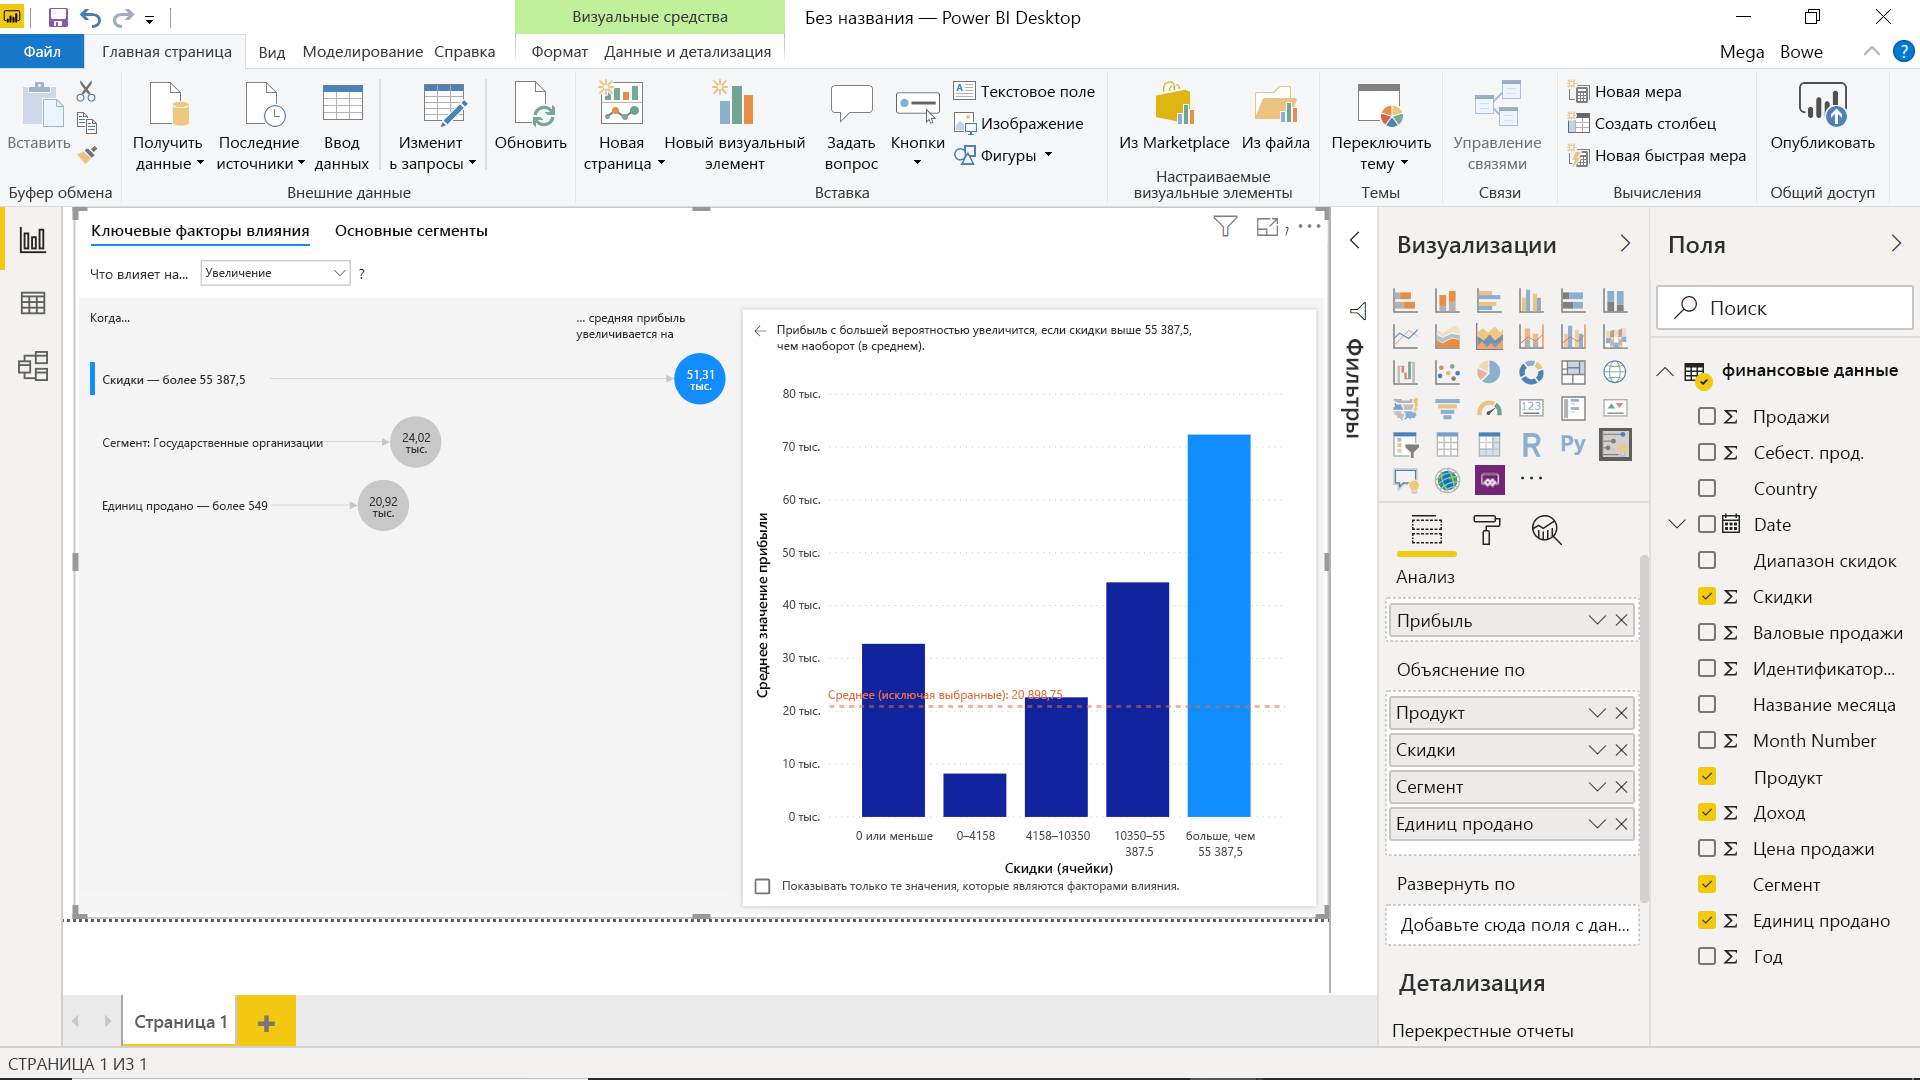This screenshot has height=1080, width=1920.
Task: Open the Model relationships view in sidebar
Action: tap(33, 366)
